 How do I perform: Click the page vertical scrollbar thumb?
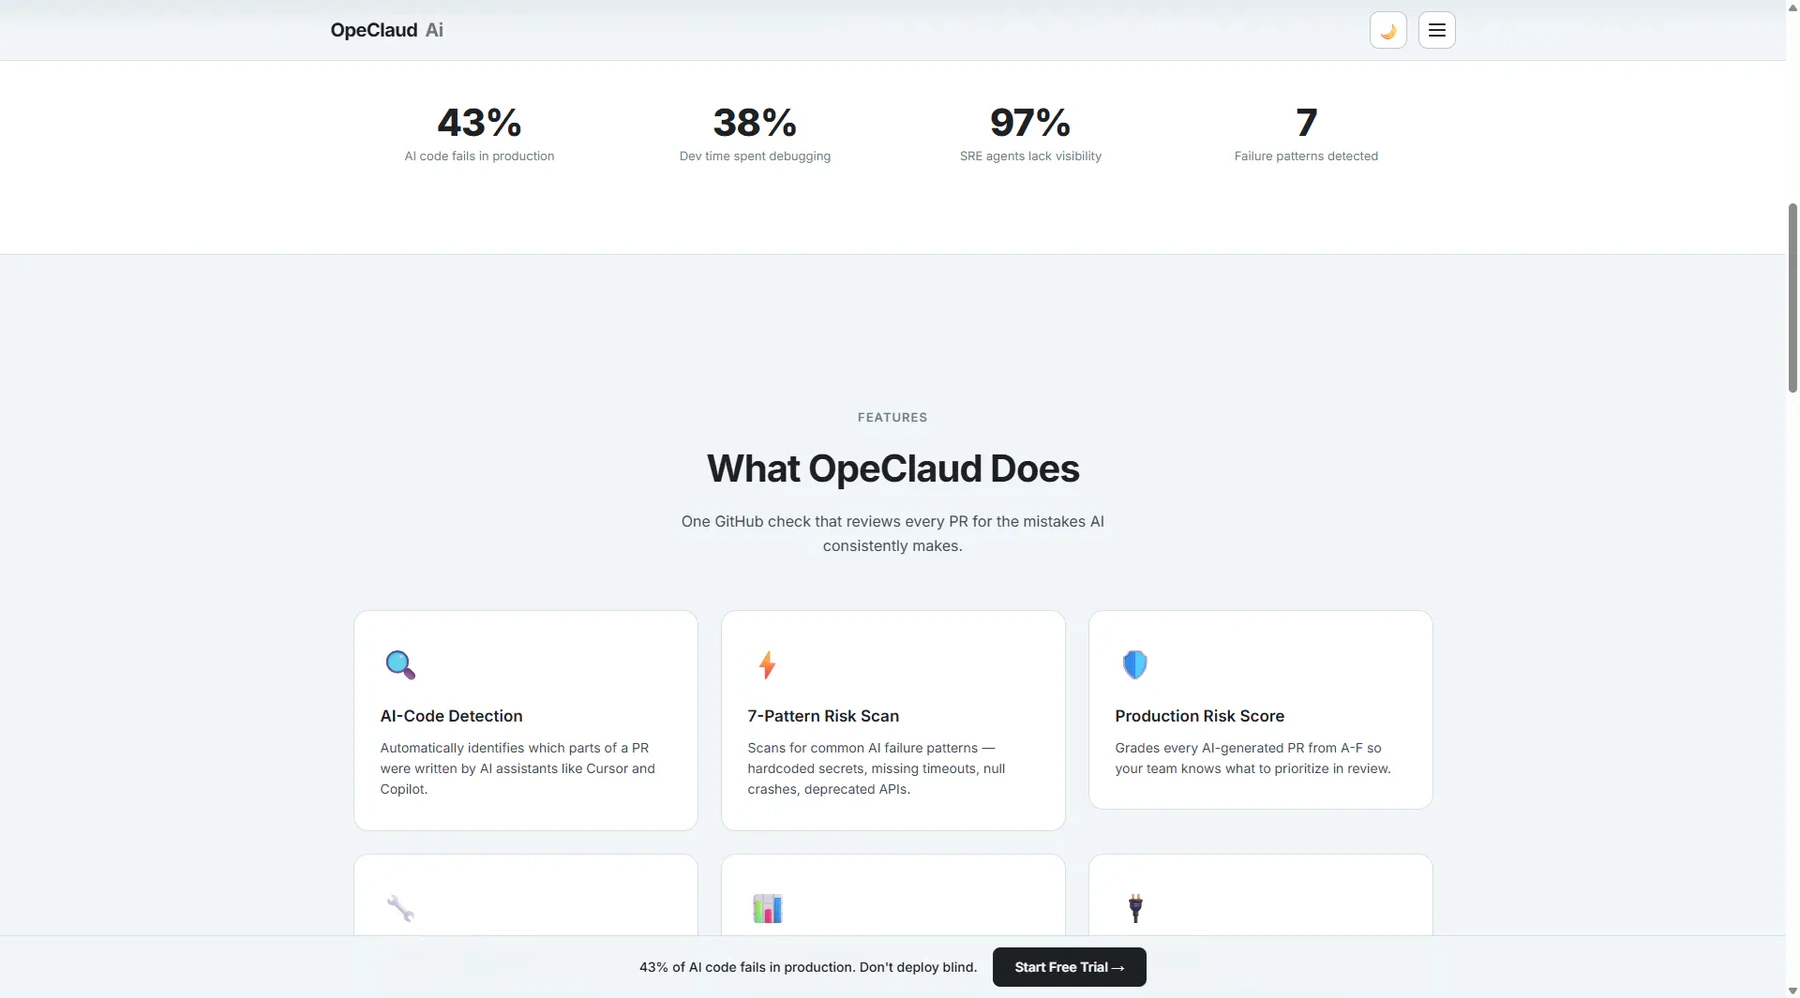1792,298
